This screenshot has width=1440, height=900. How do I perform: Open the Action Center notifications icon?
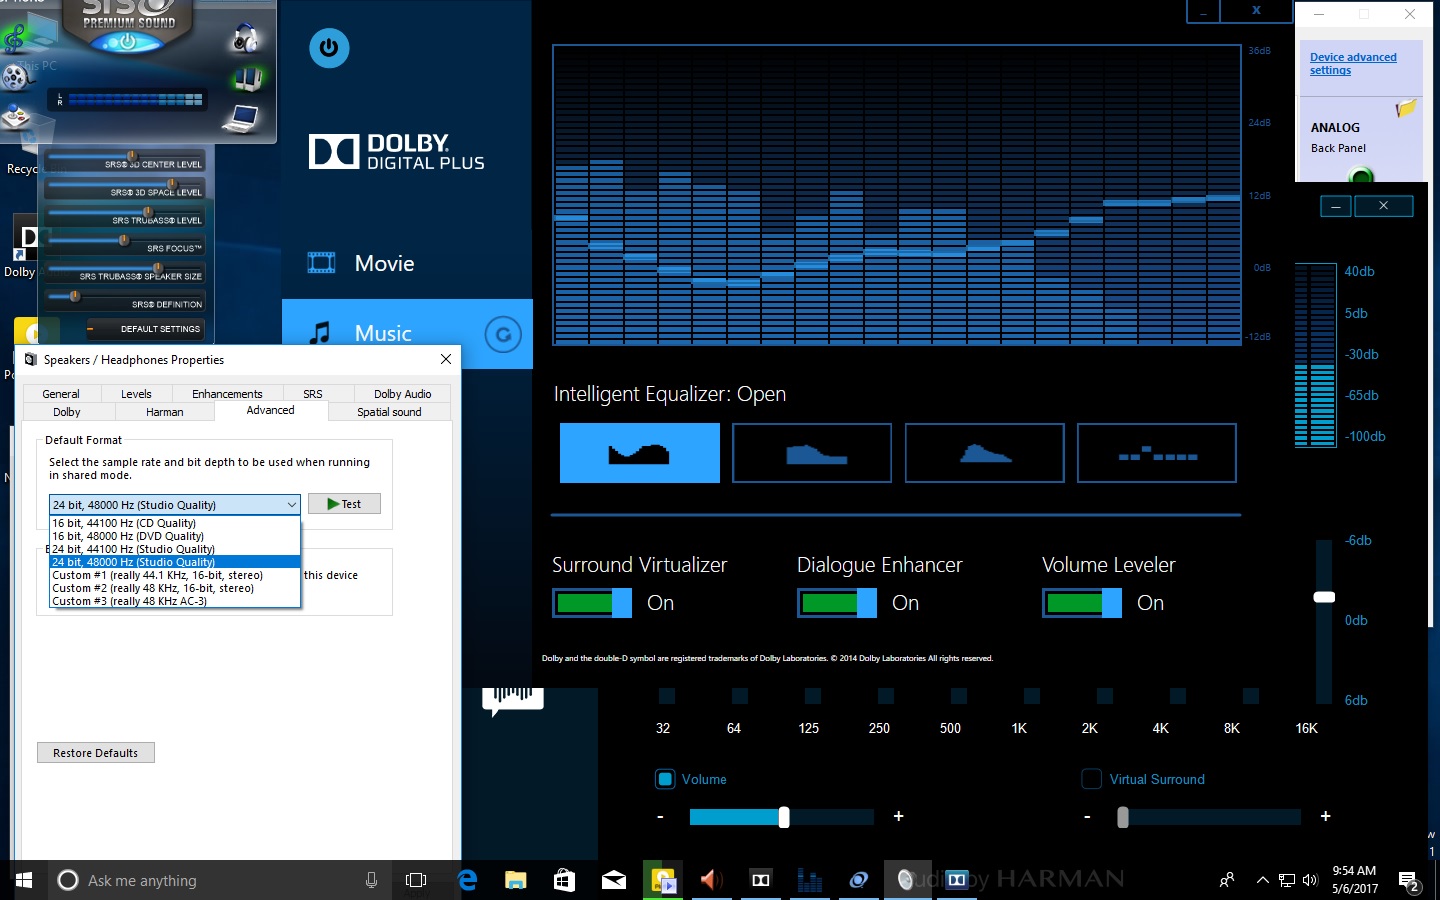coord(1409,881)
